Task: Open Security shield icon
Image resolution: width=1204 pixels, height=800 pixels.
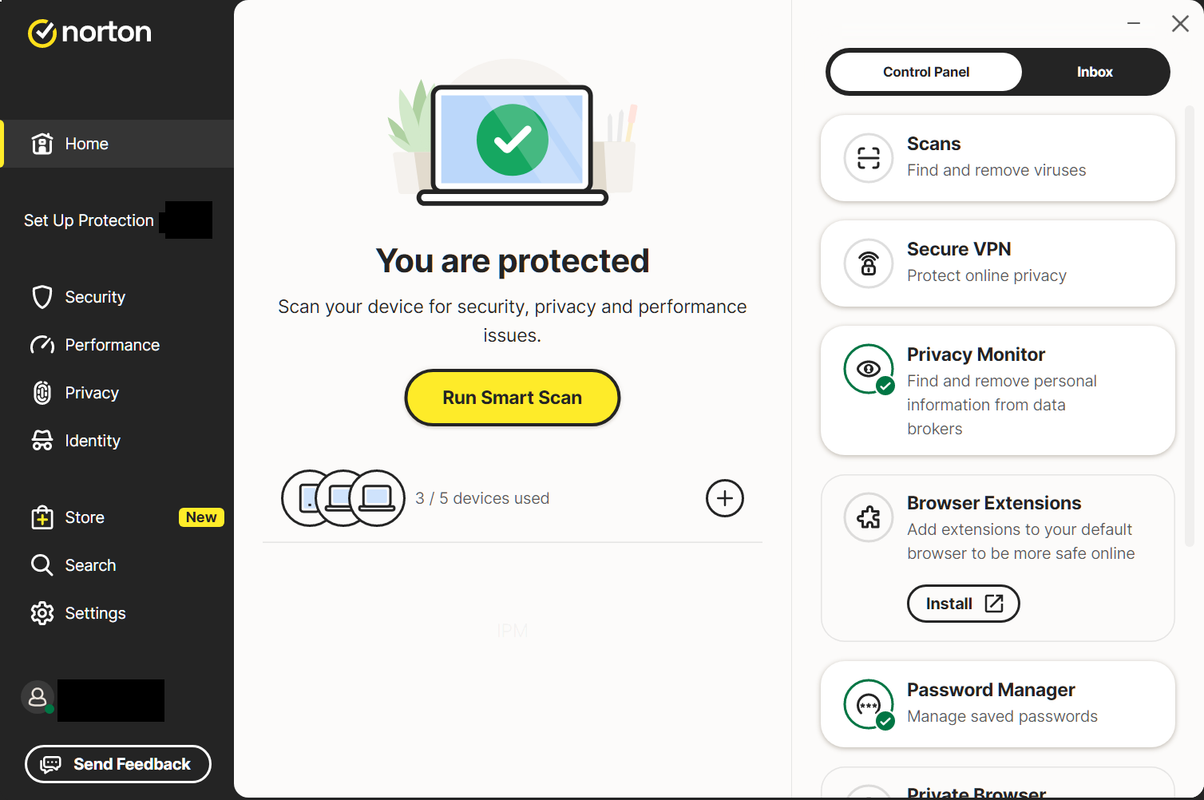Action: click(42, 297)
